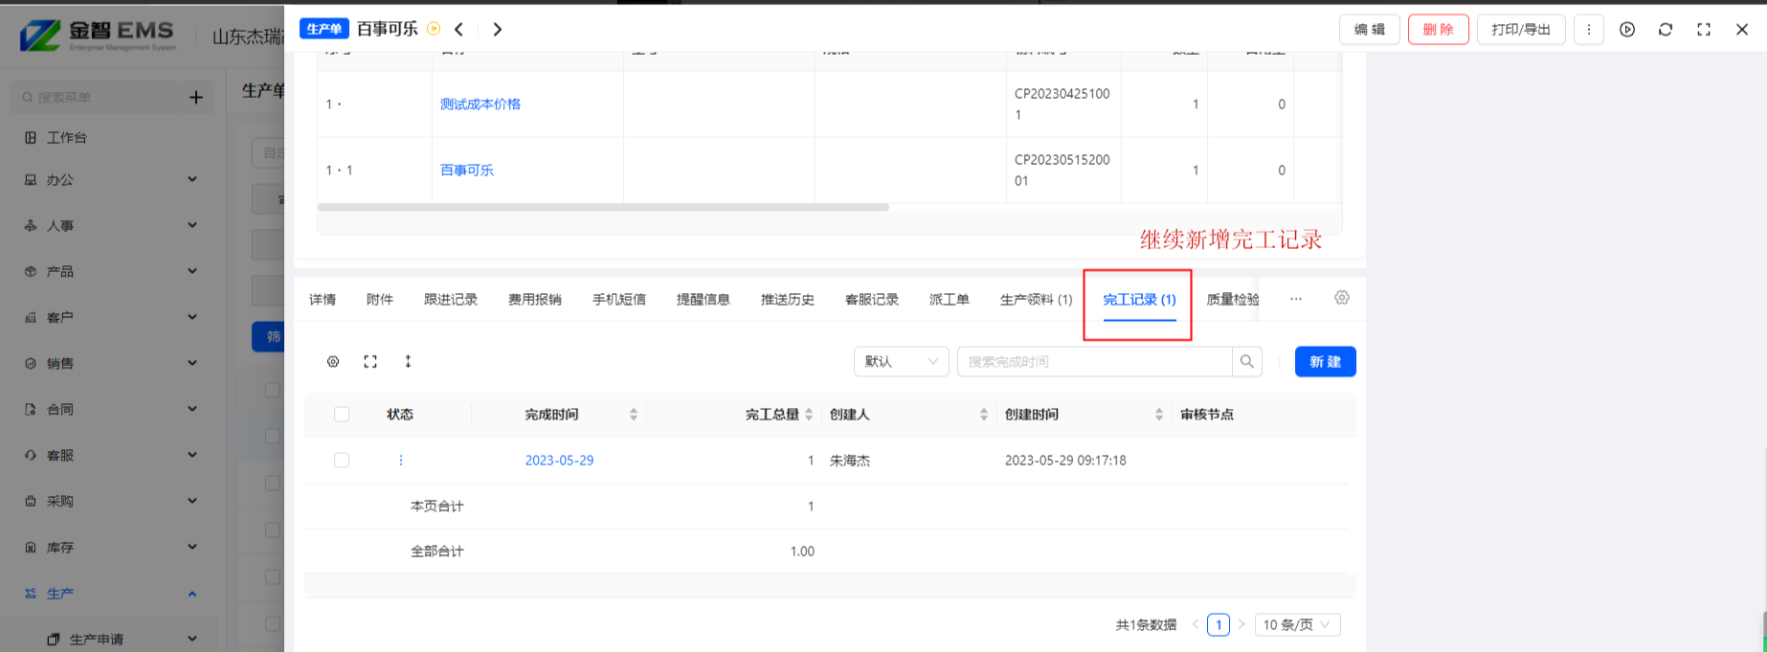
Task: Click the horizontal scrollbar of product table
Action: [603, 207]
